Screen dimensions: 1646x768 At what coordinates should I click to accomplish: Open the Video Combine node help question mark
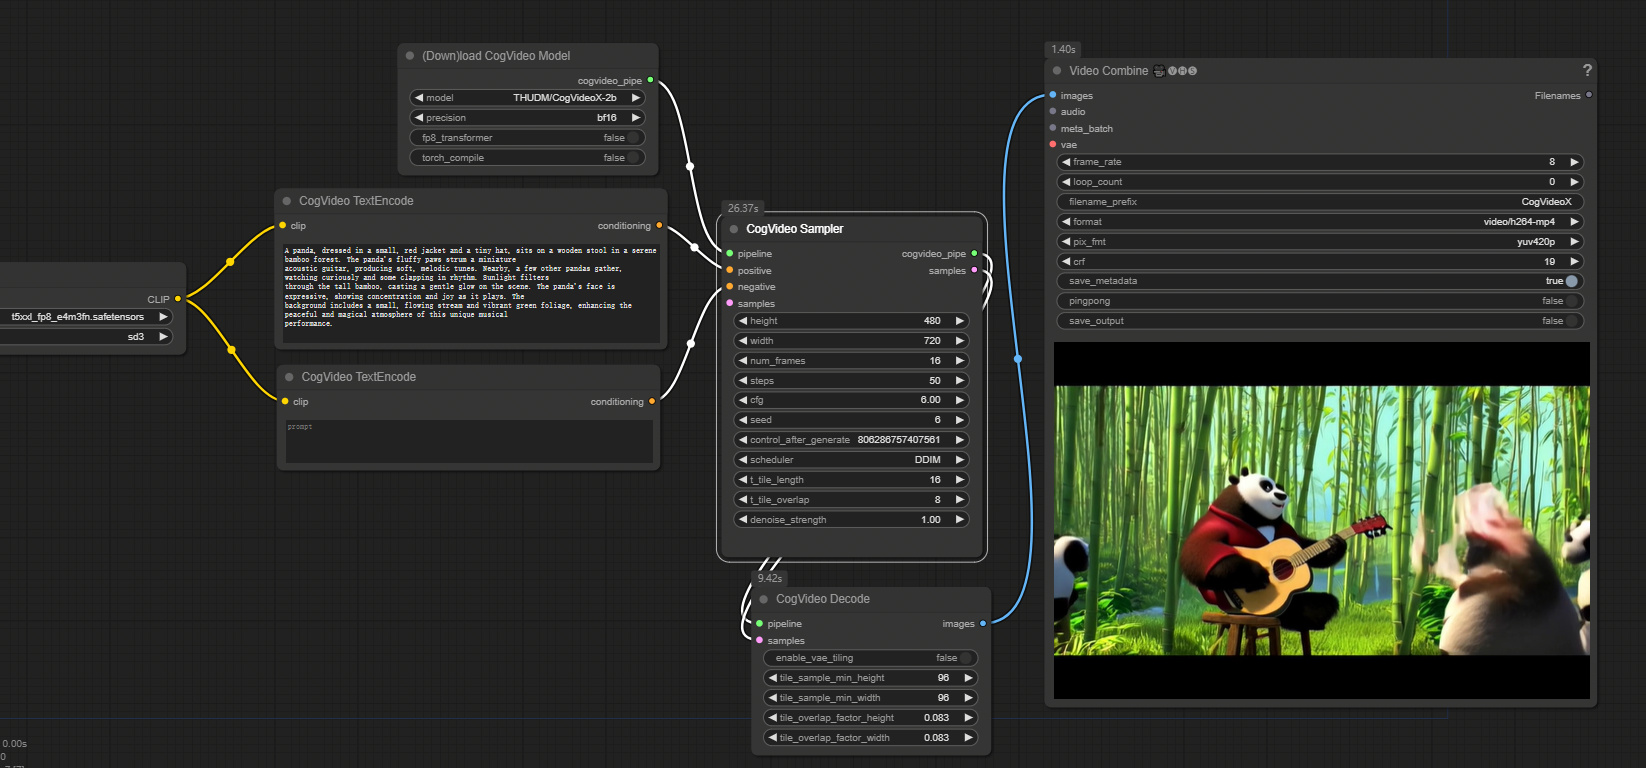1587,70
